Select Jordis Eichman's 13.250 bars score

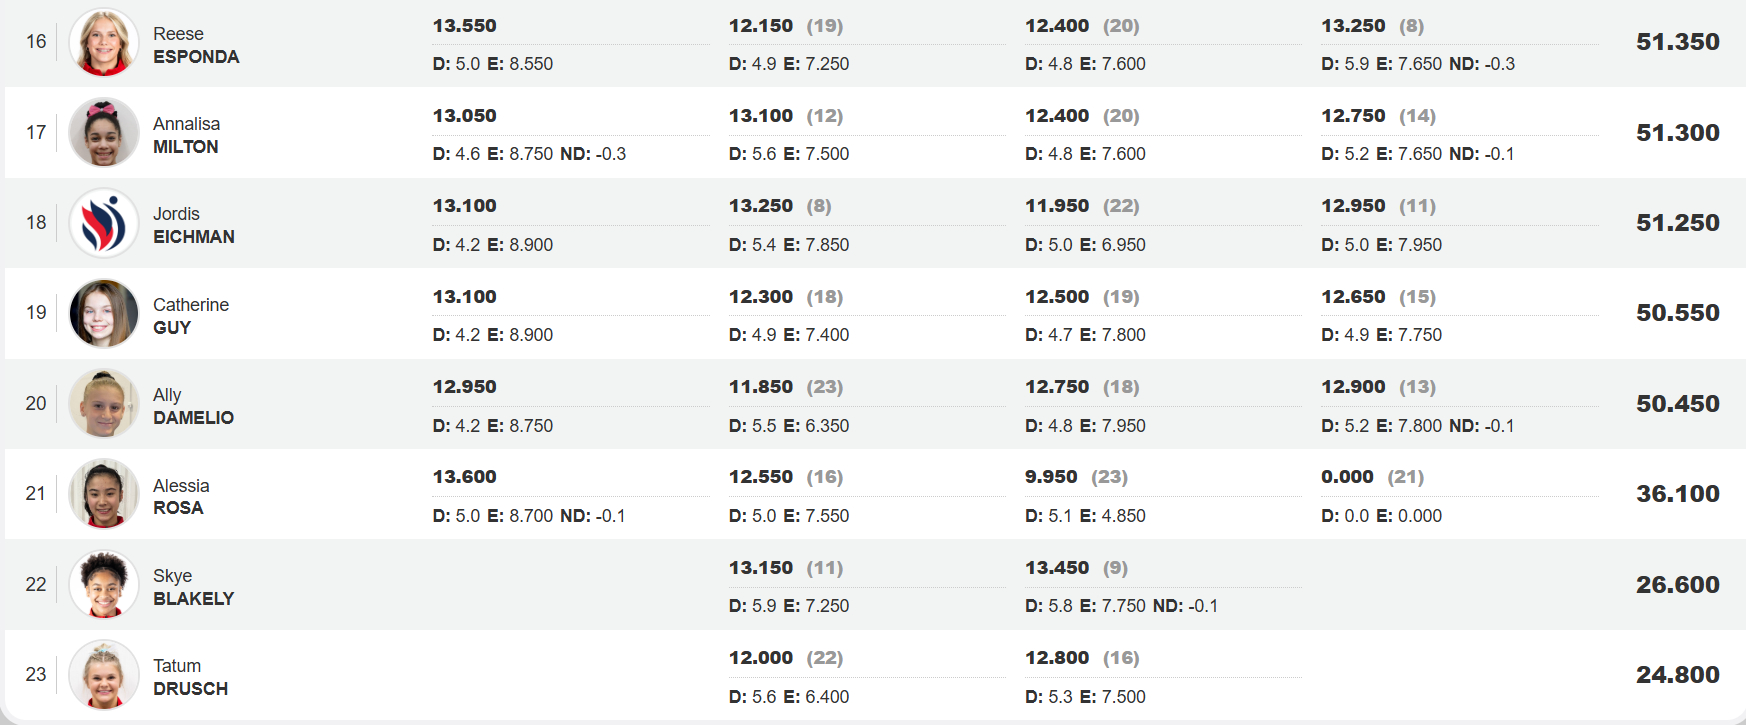click(761, 206)
